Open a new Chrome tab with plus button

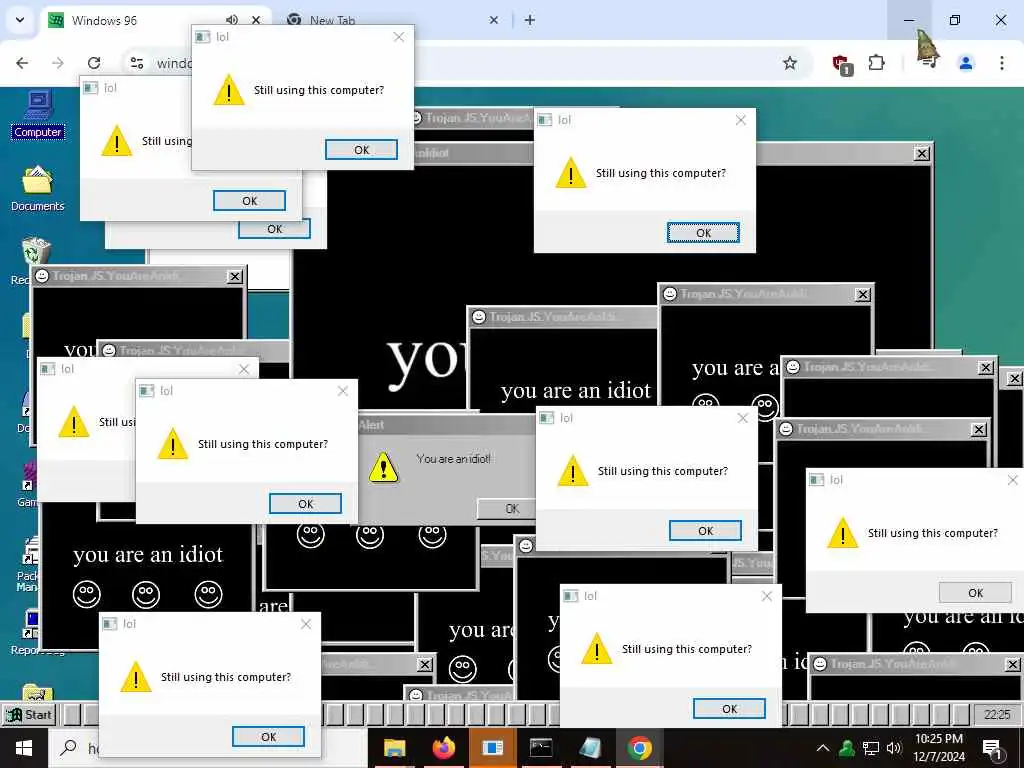[530, 20]
